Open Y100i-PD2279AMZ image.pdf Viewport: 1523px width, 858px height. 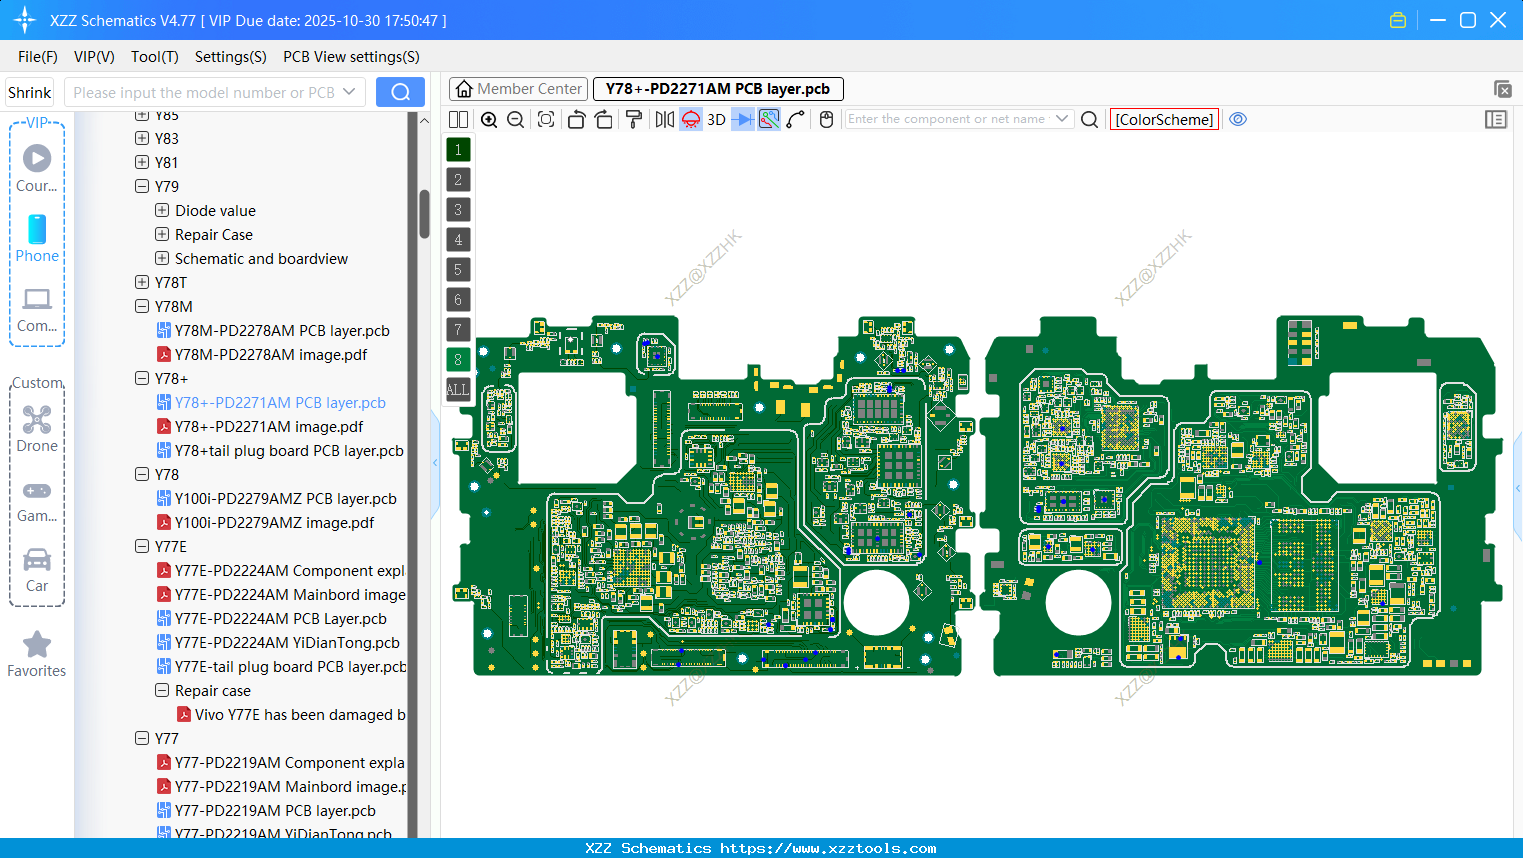(274, 522)
